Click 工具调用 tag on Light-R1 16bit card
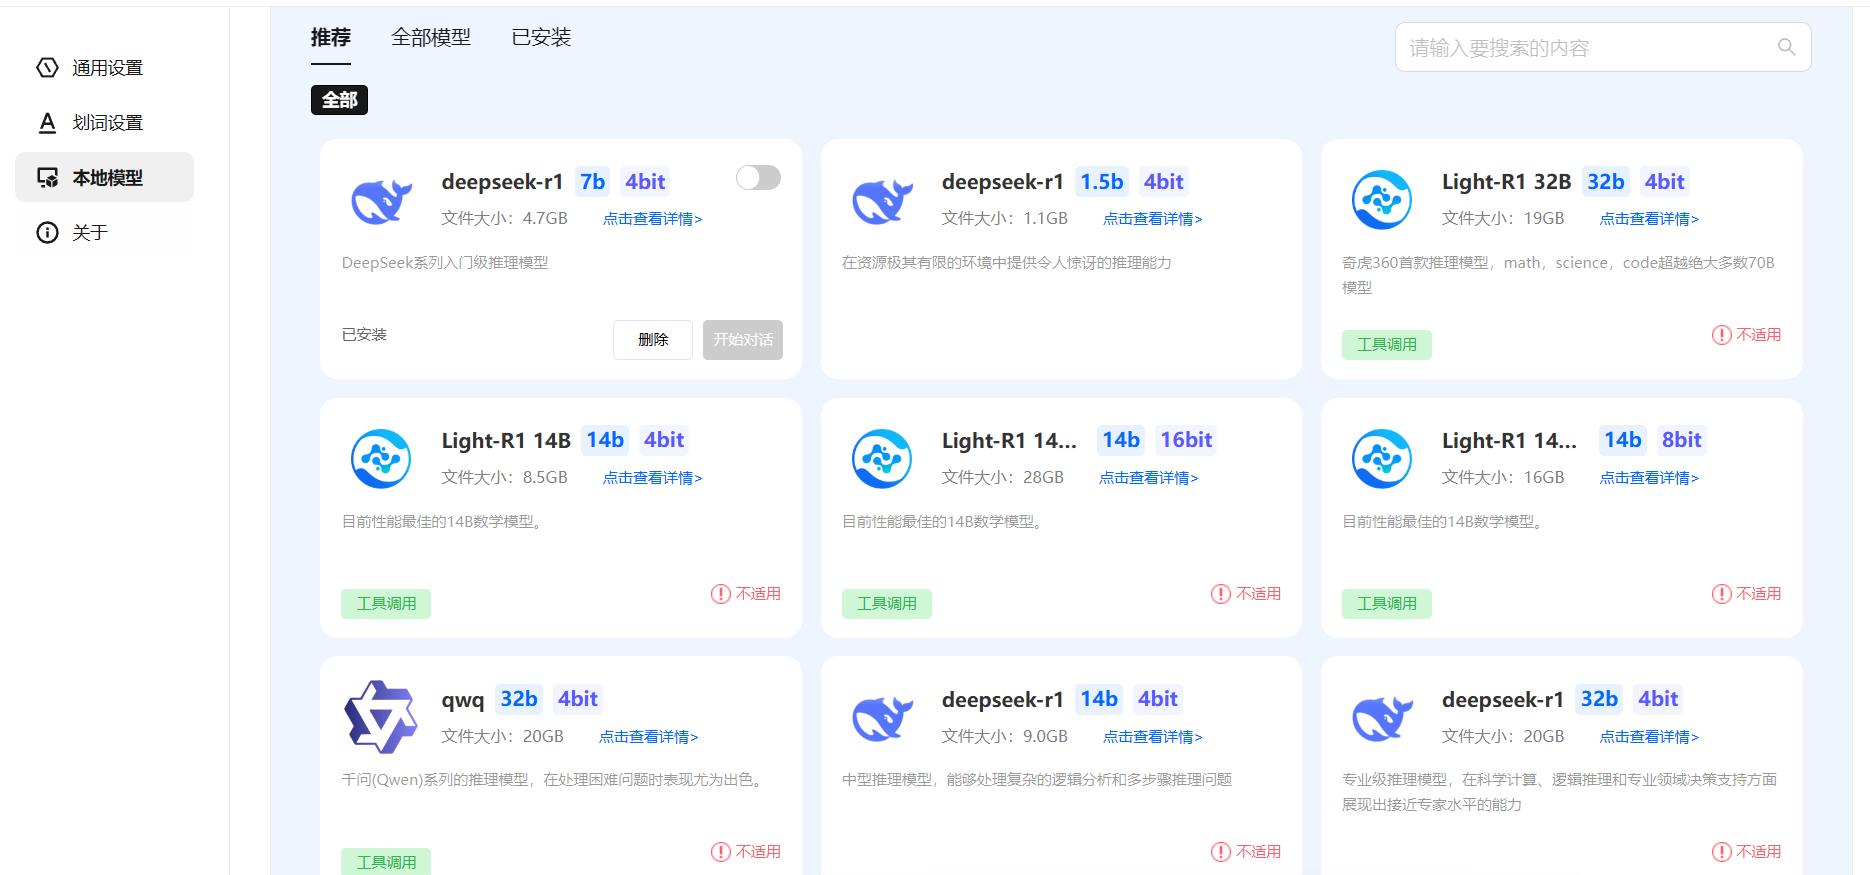 point(887,604)
